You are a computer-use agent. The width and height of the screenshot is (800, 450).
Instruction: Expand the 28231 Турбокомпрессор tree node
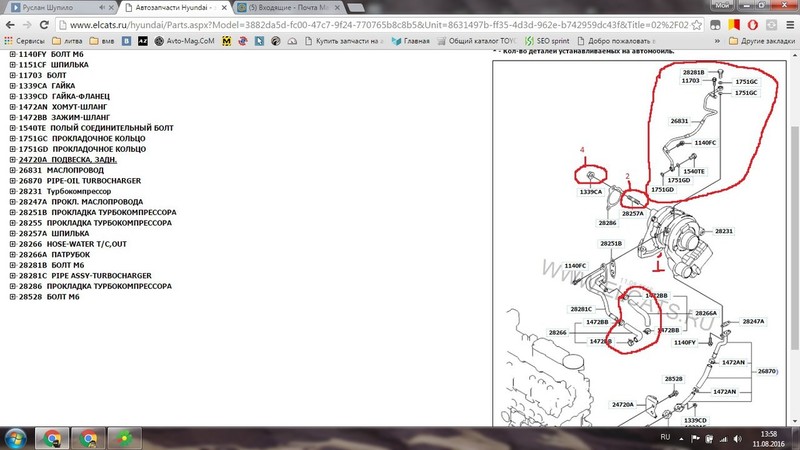coord(13,192)
